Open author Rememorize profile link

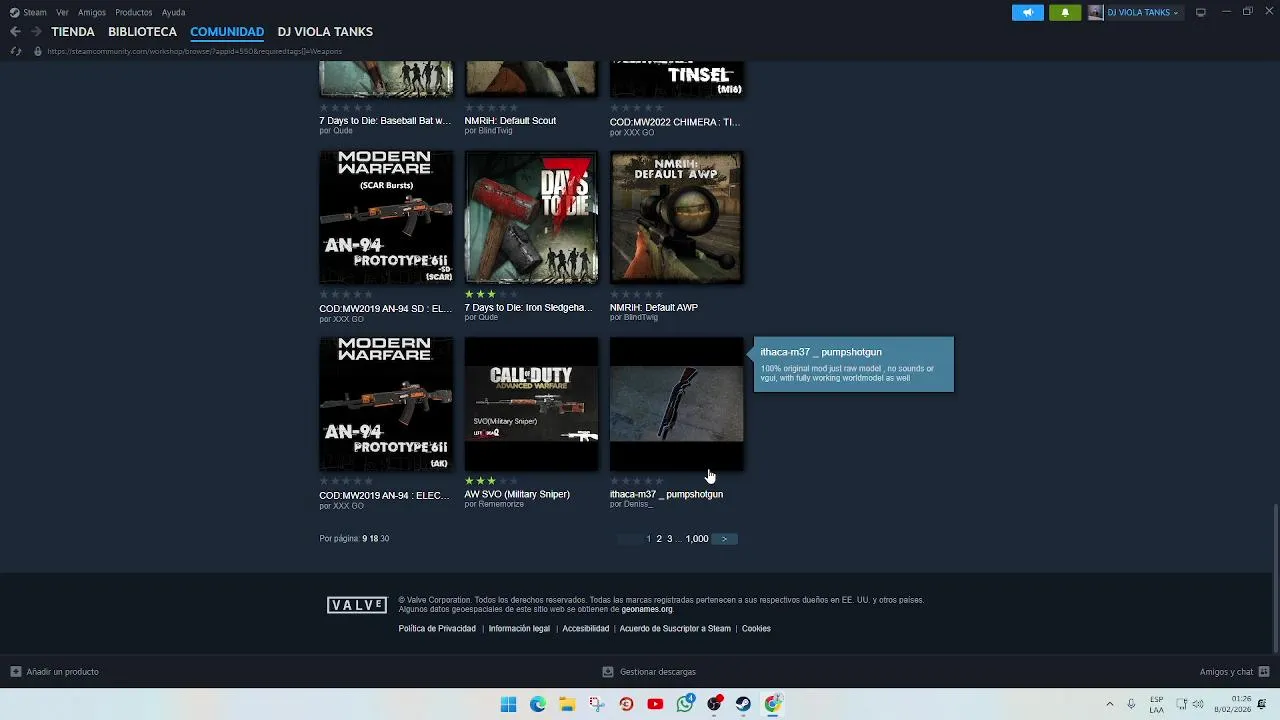(501, 505)
